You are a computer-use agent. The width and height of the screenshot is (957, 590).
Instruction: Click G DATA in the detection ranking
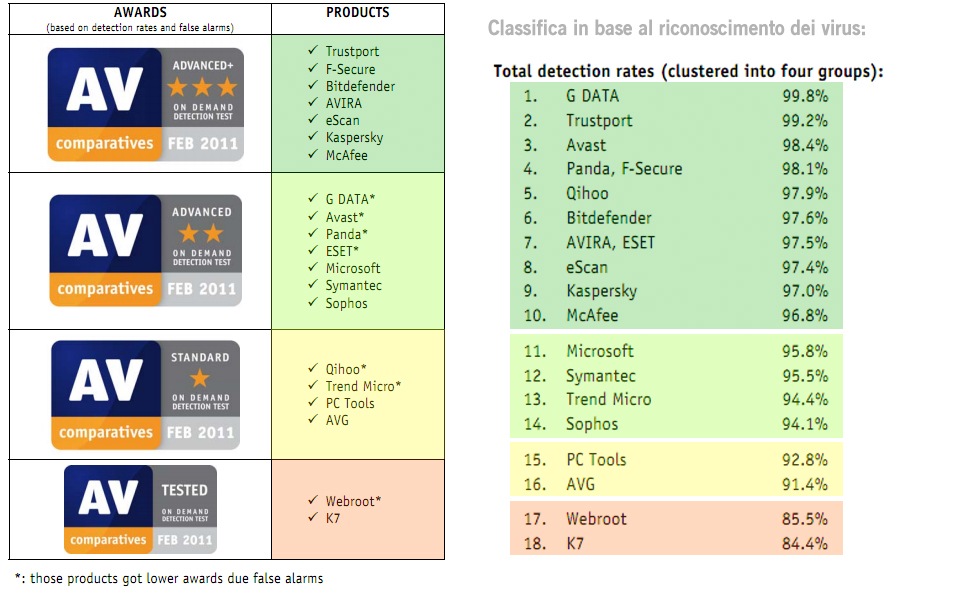point(592,96)
